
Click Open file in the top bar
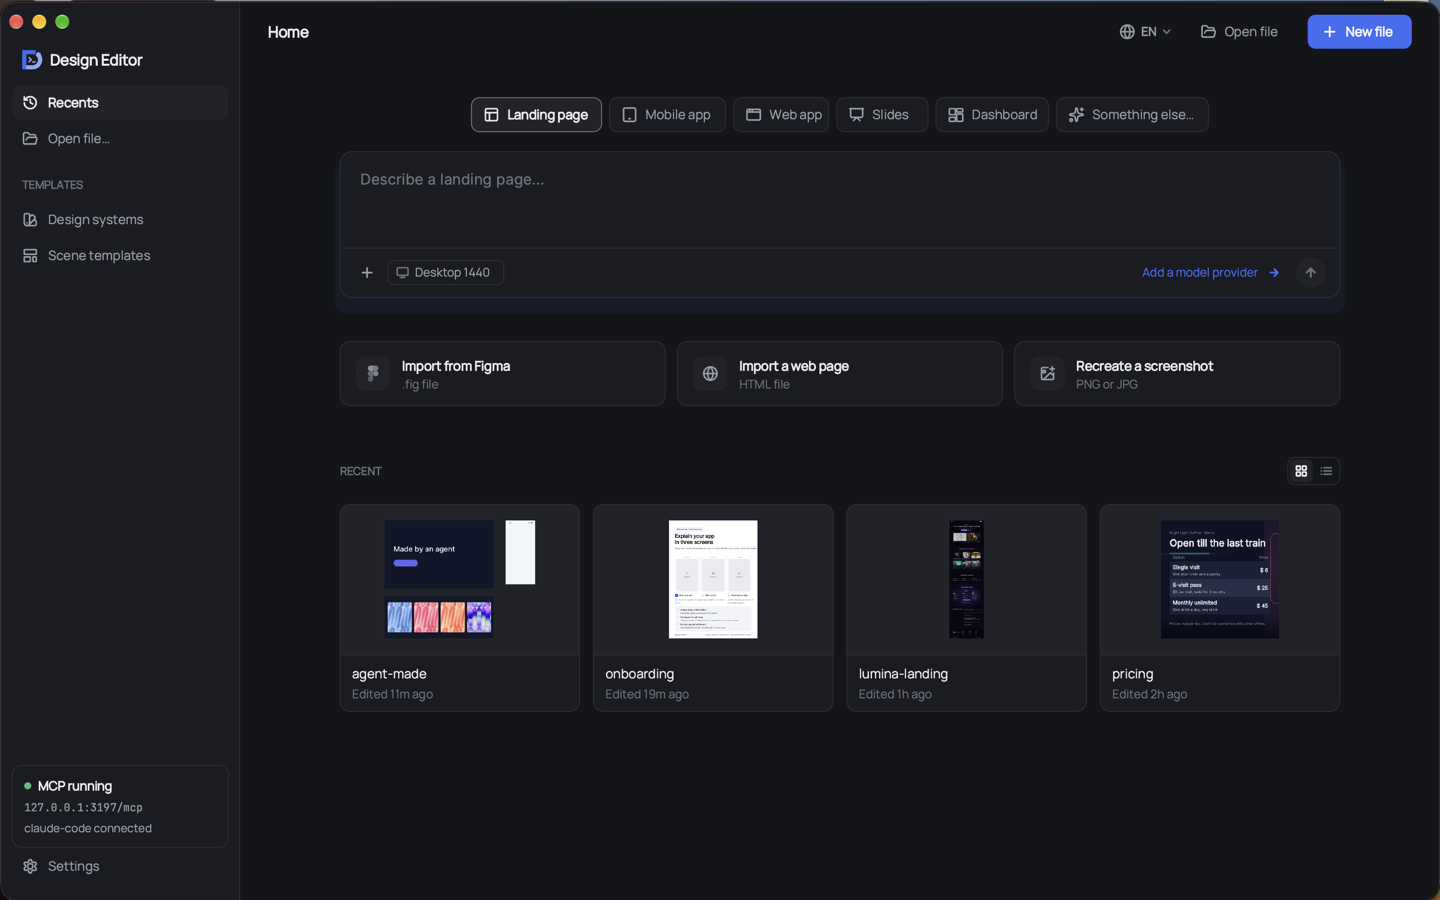coord(1239,32)
